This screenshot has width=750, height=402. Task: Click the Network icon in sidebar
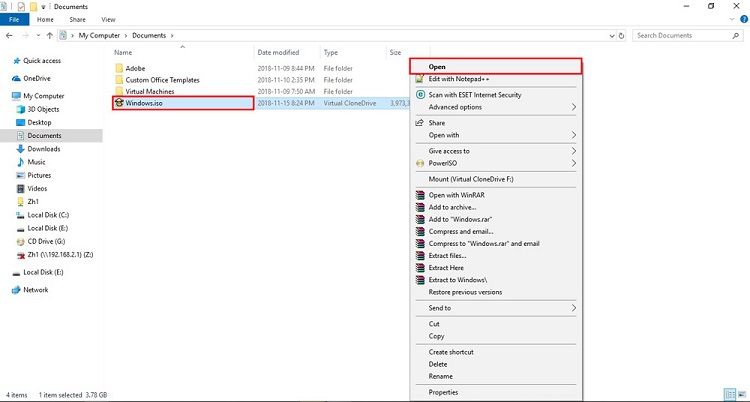click(x=16, y=290)
